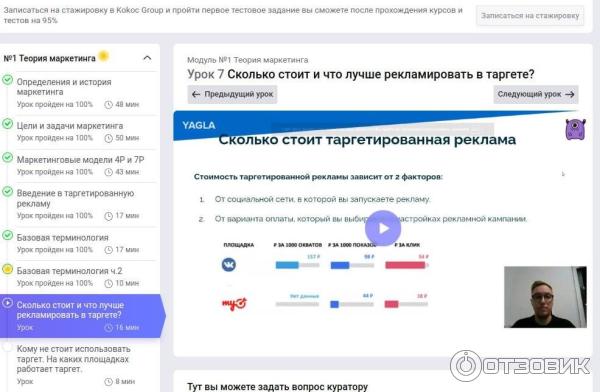This screenshot has height=392, width=600.
Task: Click clock icon next to 43 мин
Action: click(x=108, y=172)
